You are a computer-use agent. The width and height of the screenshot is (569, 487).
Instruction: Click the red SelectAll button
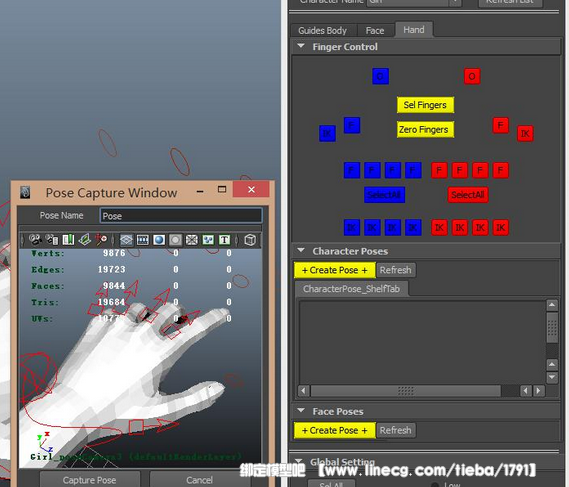(468, 195)
